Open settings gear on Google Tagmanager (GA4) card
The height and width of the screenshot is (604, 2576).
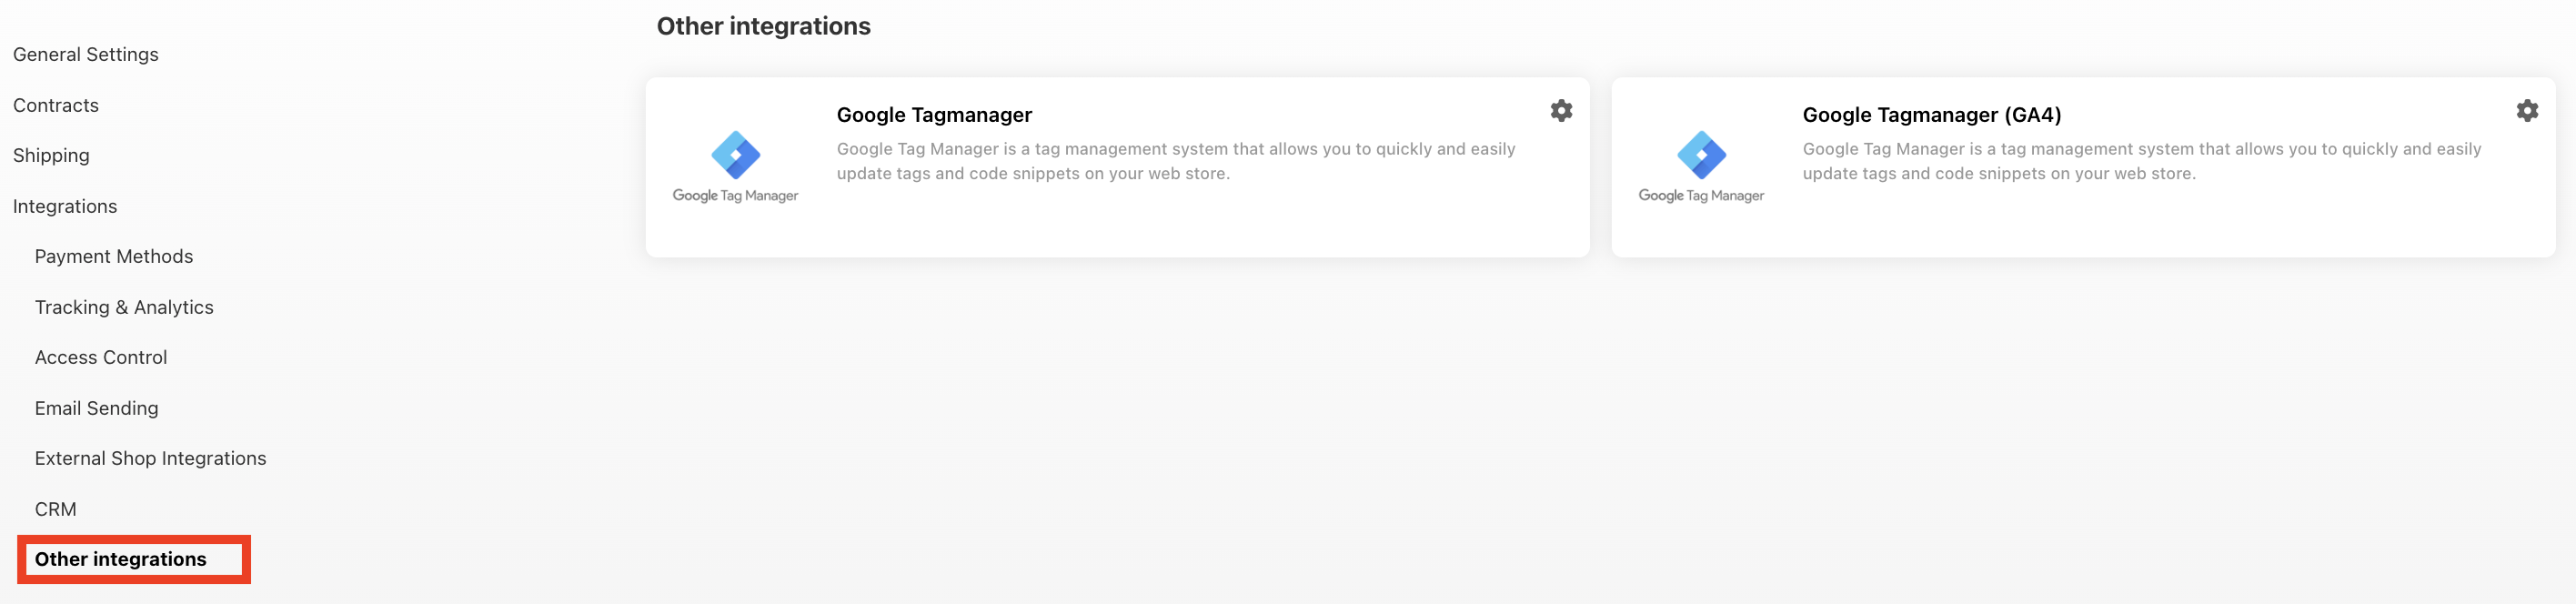(2527, 111)
